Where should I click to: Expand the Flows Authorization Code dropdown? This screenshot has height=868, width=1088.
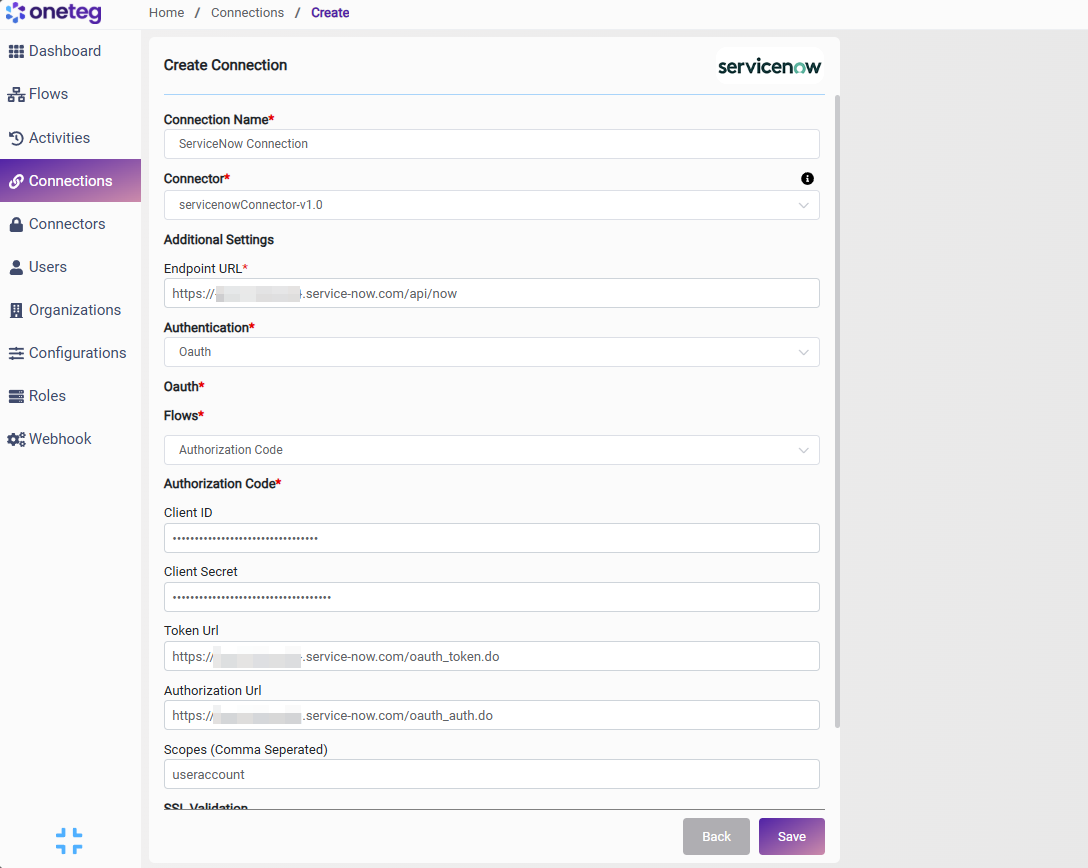[x=491, y=450]
